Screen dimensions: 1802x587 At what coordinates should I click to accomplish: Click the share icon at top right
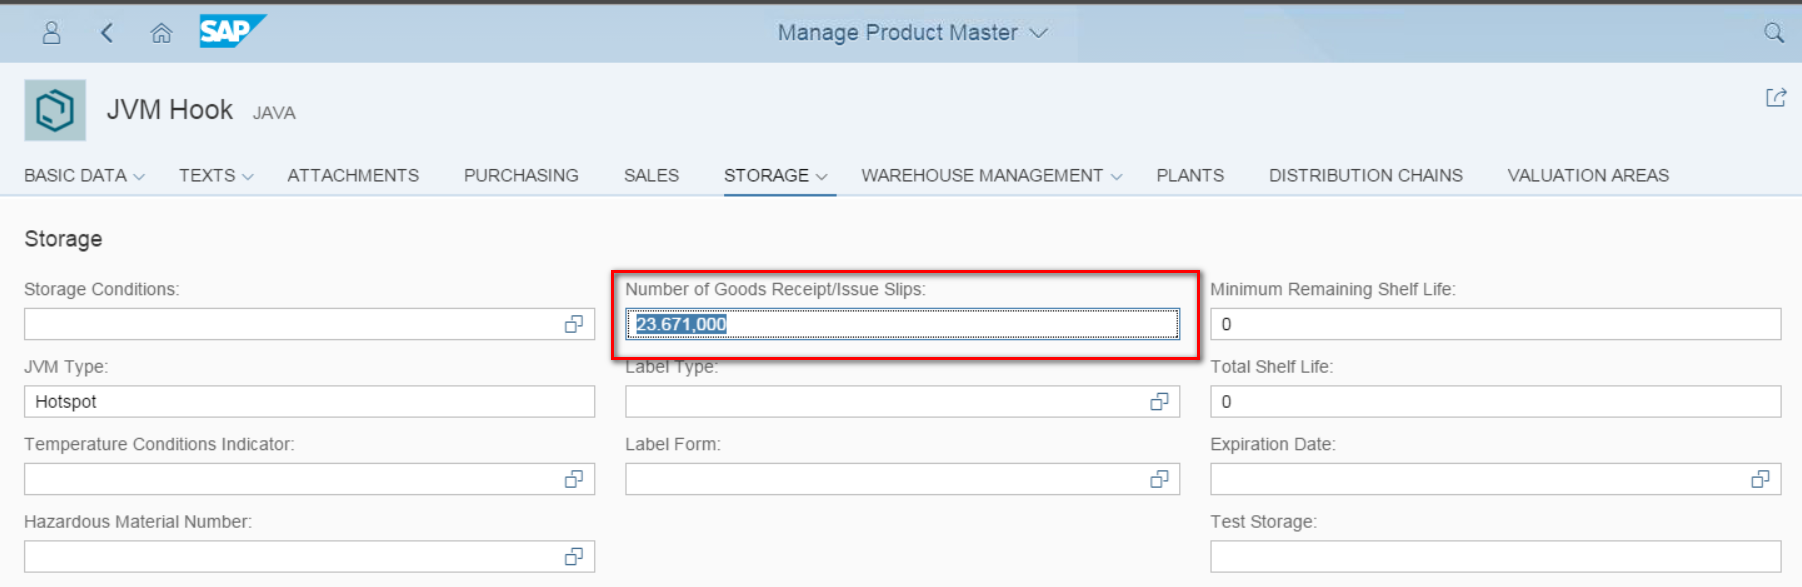[1776, 97]
